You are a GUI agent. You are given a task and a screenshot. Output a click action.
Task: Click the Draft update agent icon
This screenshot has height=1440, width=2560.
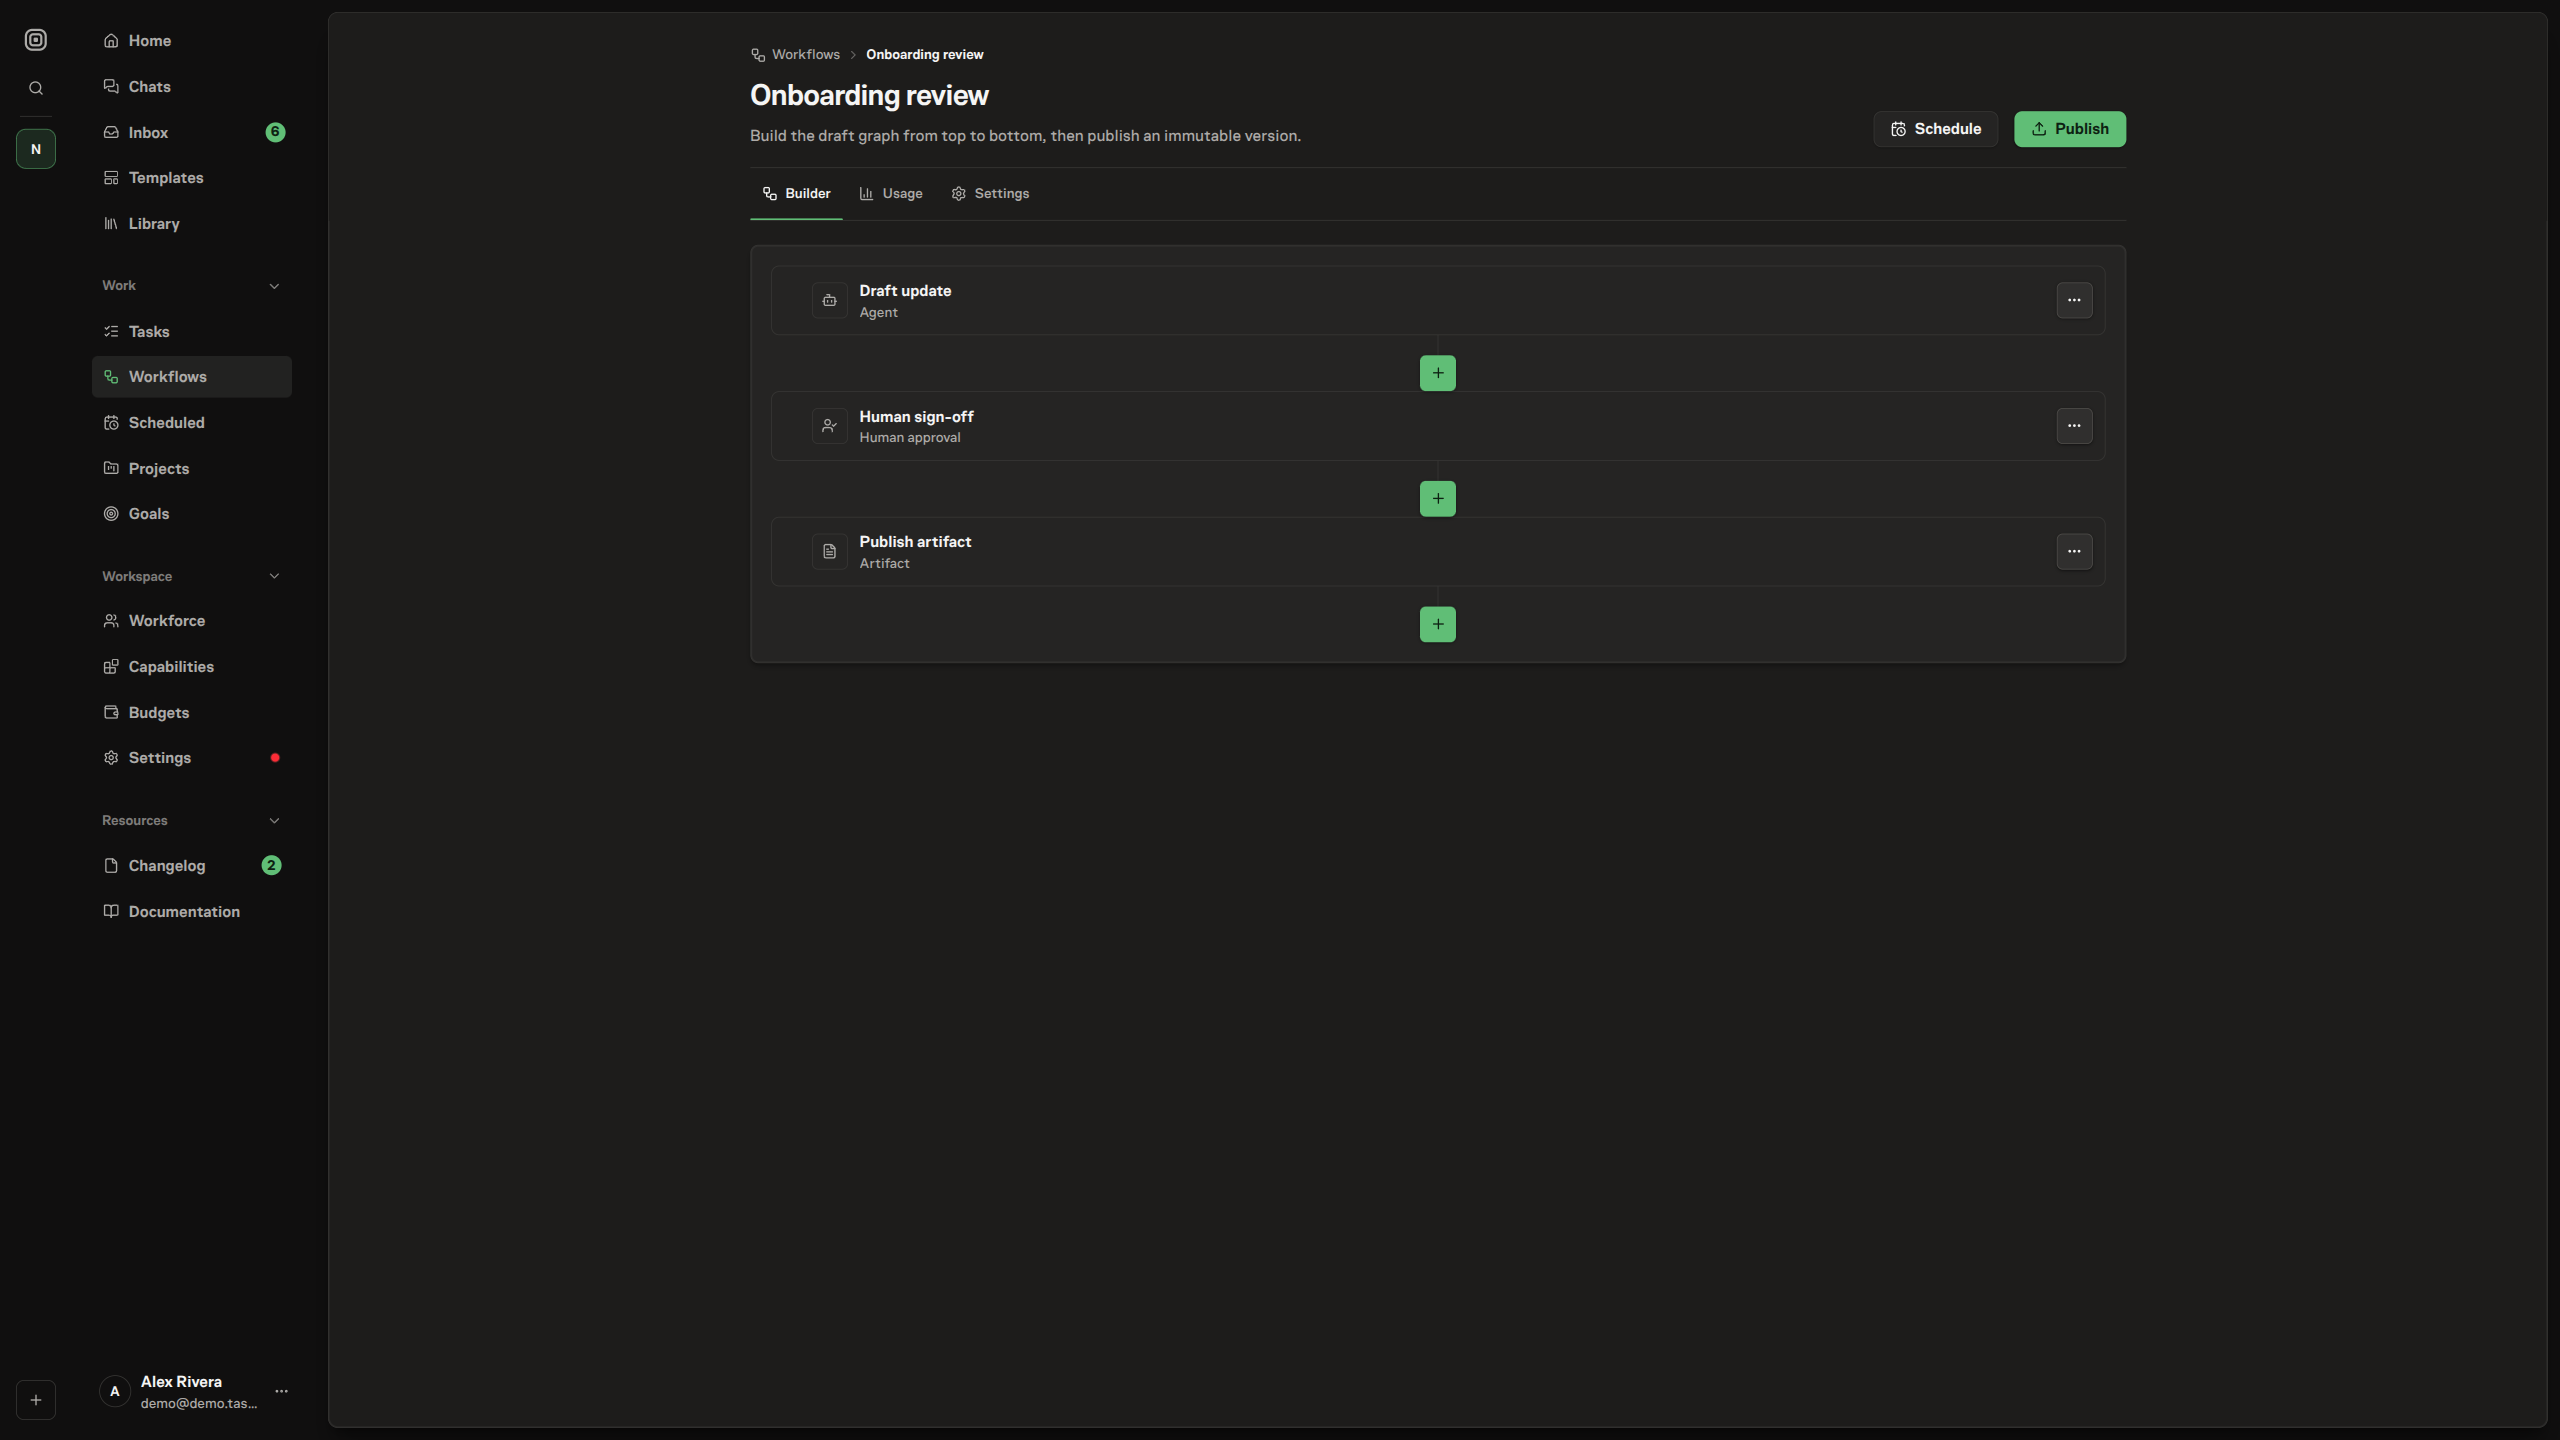pyautogui.click(x=829, y=301)
